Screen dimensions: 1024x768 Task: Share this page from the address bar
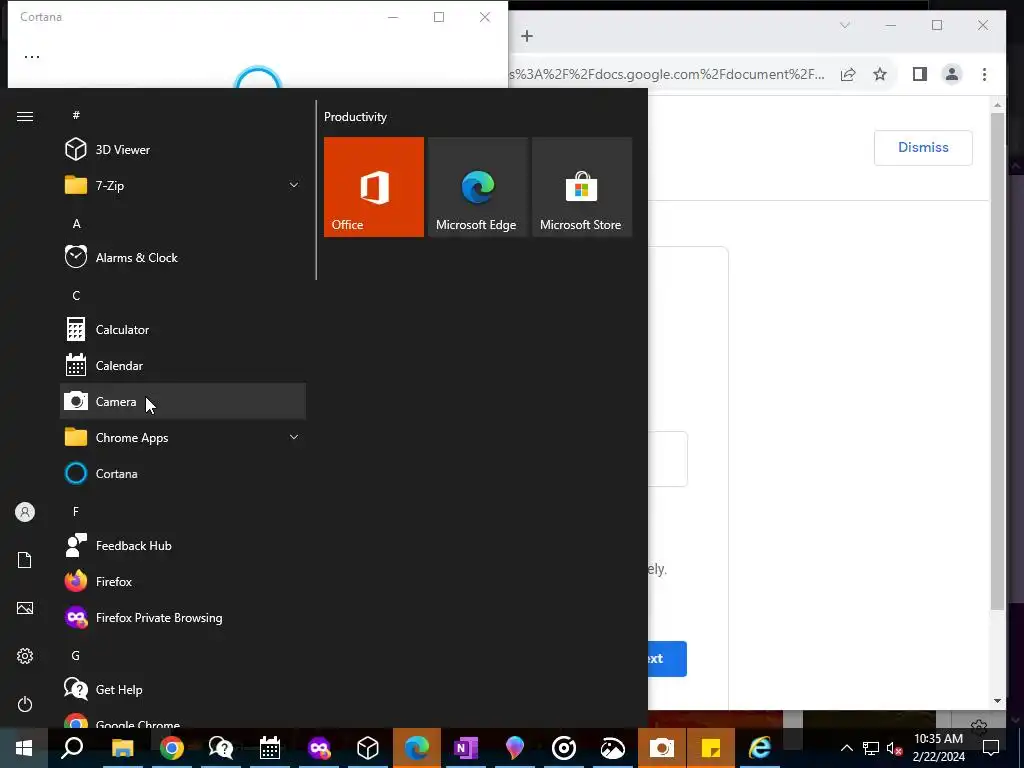848,74
